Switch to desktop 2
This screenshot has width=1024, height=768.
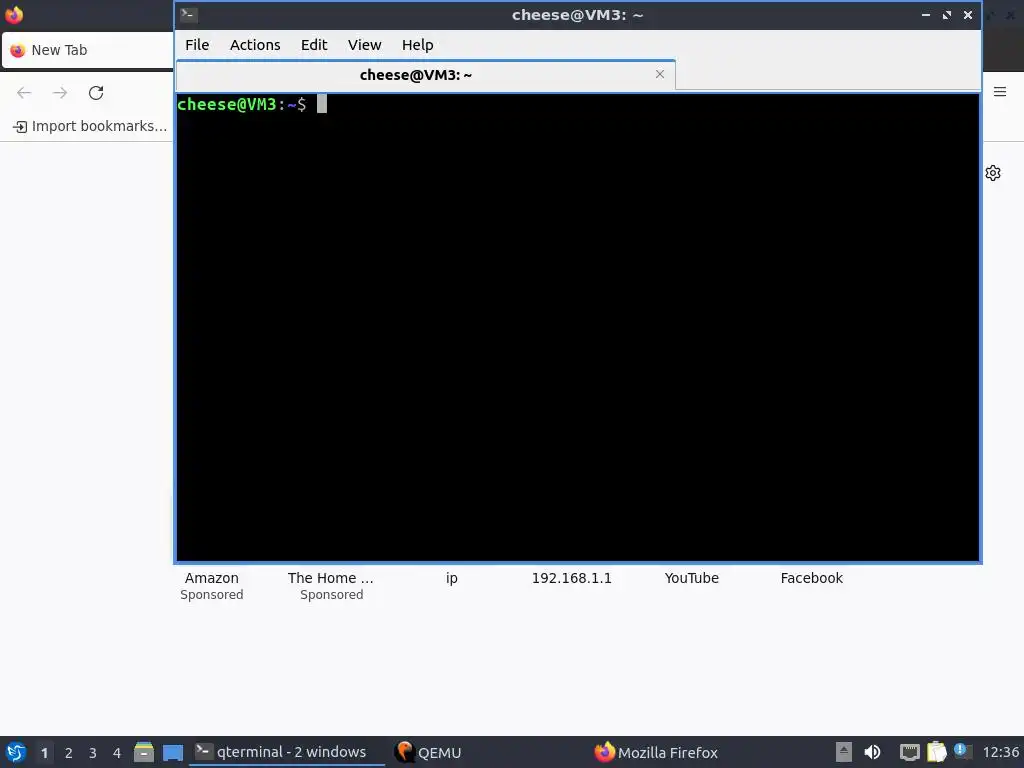tap(69, 753)
